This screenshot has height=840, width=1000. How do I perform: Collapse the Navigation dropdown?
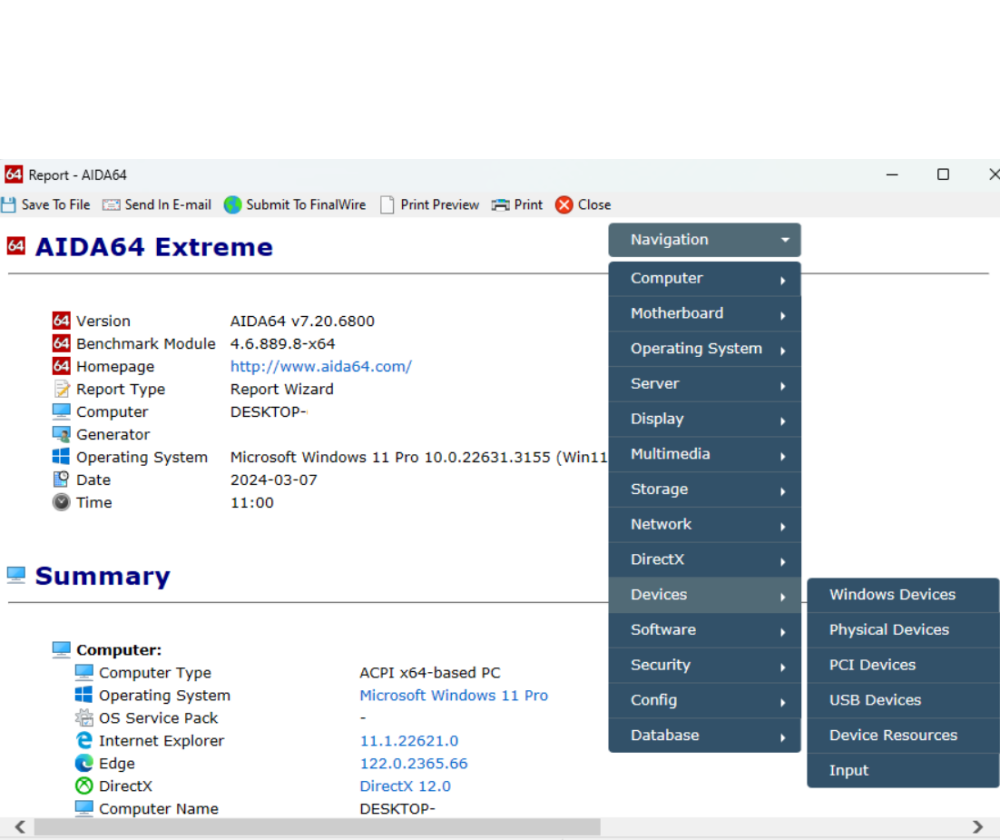pyautogui.click(x=704, y=240)
